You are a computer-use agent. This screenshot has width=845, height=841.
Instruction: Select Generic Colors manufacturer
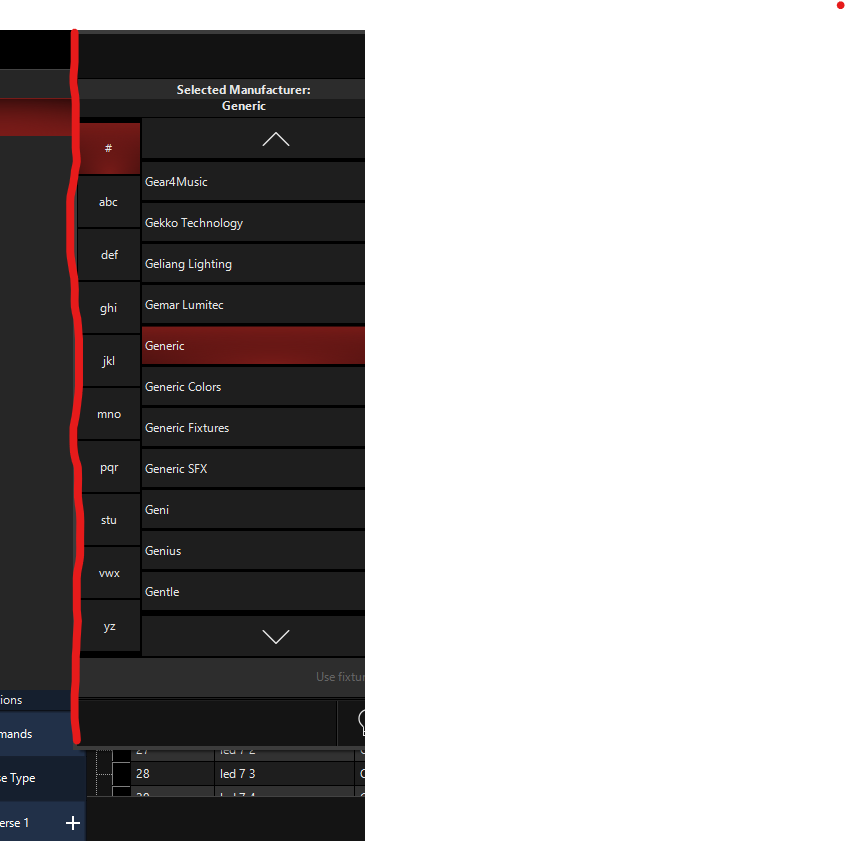(x=253, y=386)
